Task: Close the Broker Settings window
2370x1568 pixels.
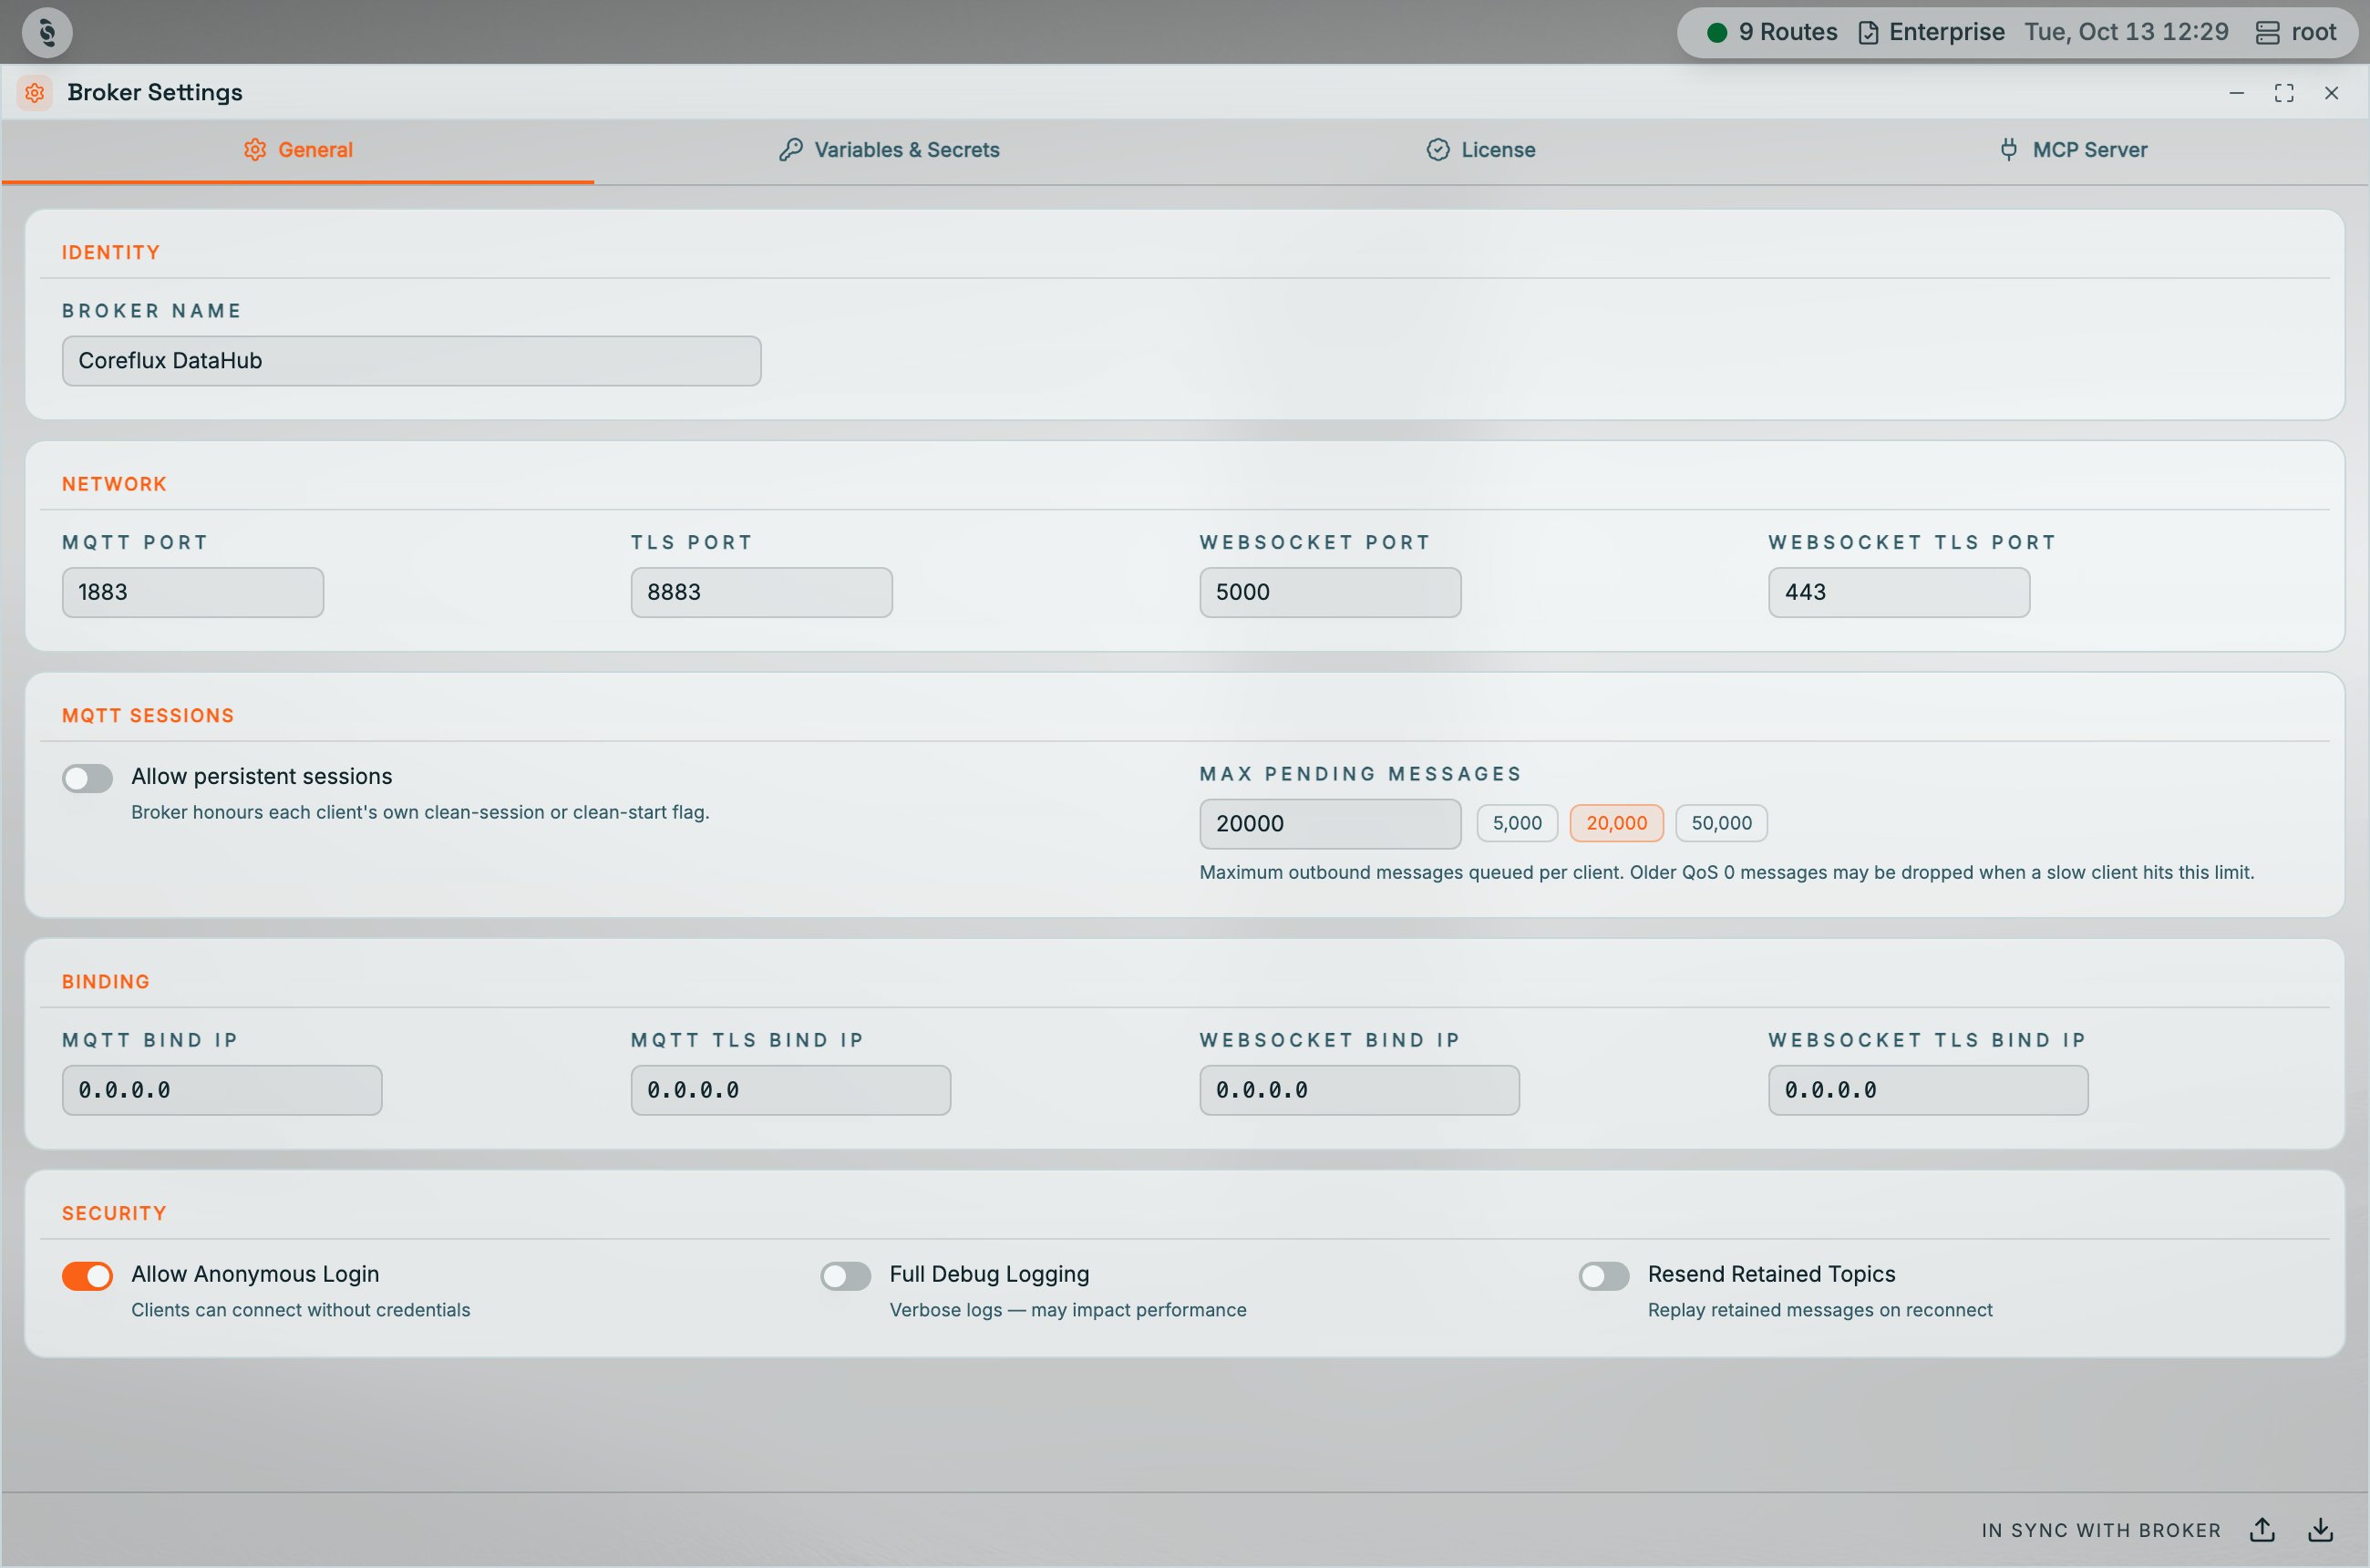Action: pyautogui.click(x=2331, y=93)
